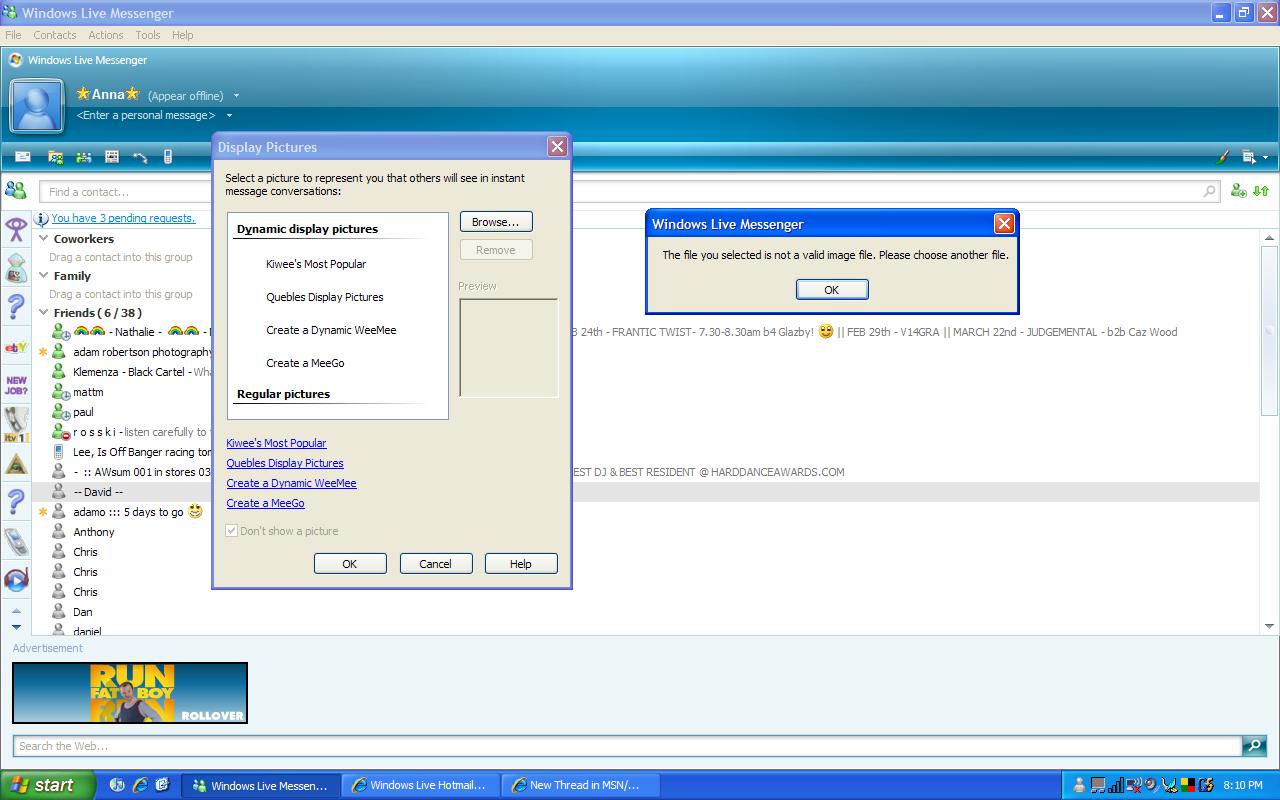Open the status dropdown next to Appear offline

click(236, 96)
